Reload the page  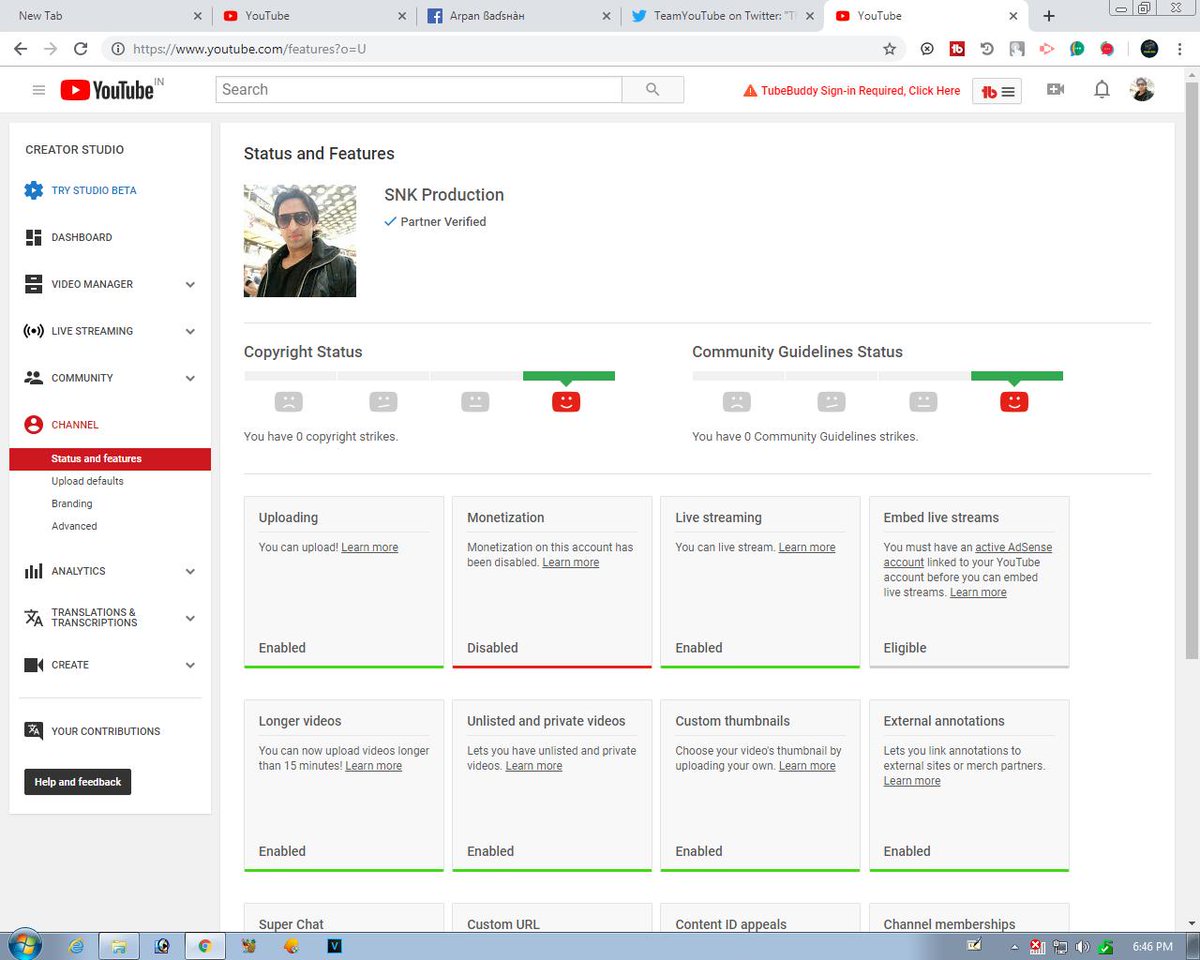point(80,48)
